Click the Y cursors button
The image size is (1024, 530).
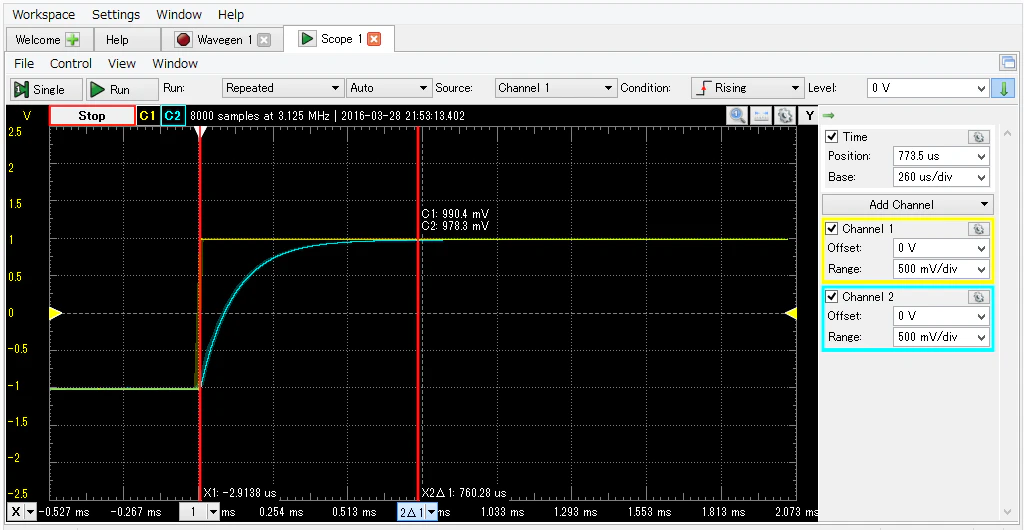tap(810, 116)
